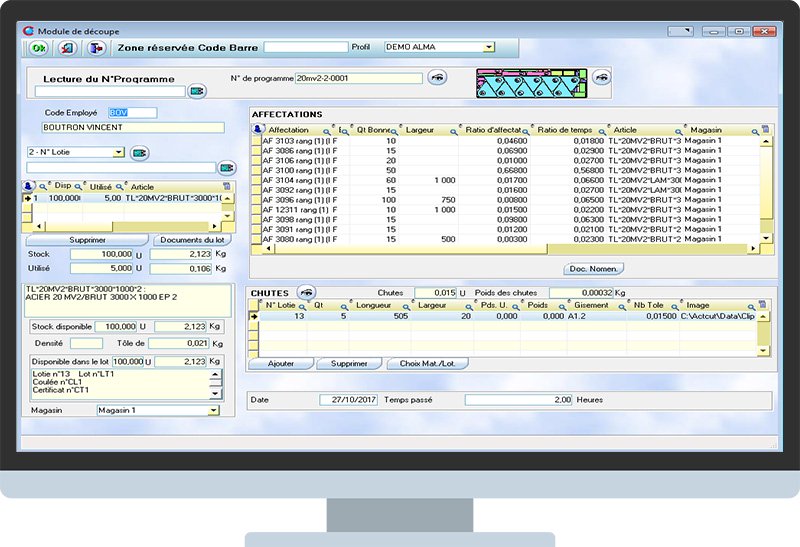Click the green Ok toolbar button
The height and width of the screenshot is (547, 800).
38,47
